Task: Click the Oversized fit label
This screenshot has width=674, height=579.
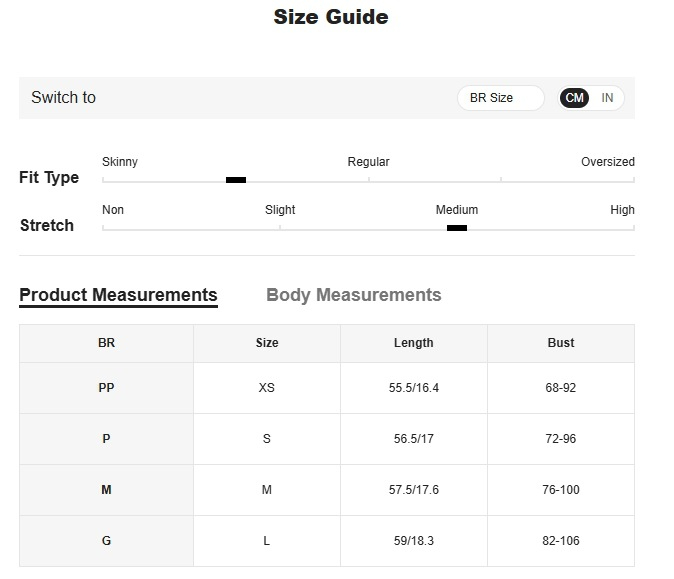Action: coord(608,162)
